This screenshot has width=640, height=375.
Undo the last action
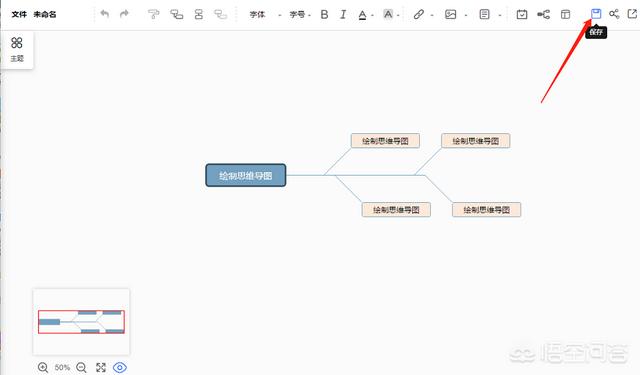pos(105,14)
